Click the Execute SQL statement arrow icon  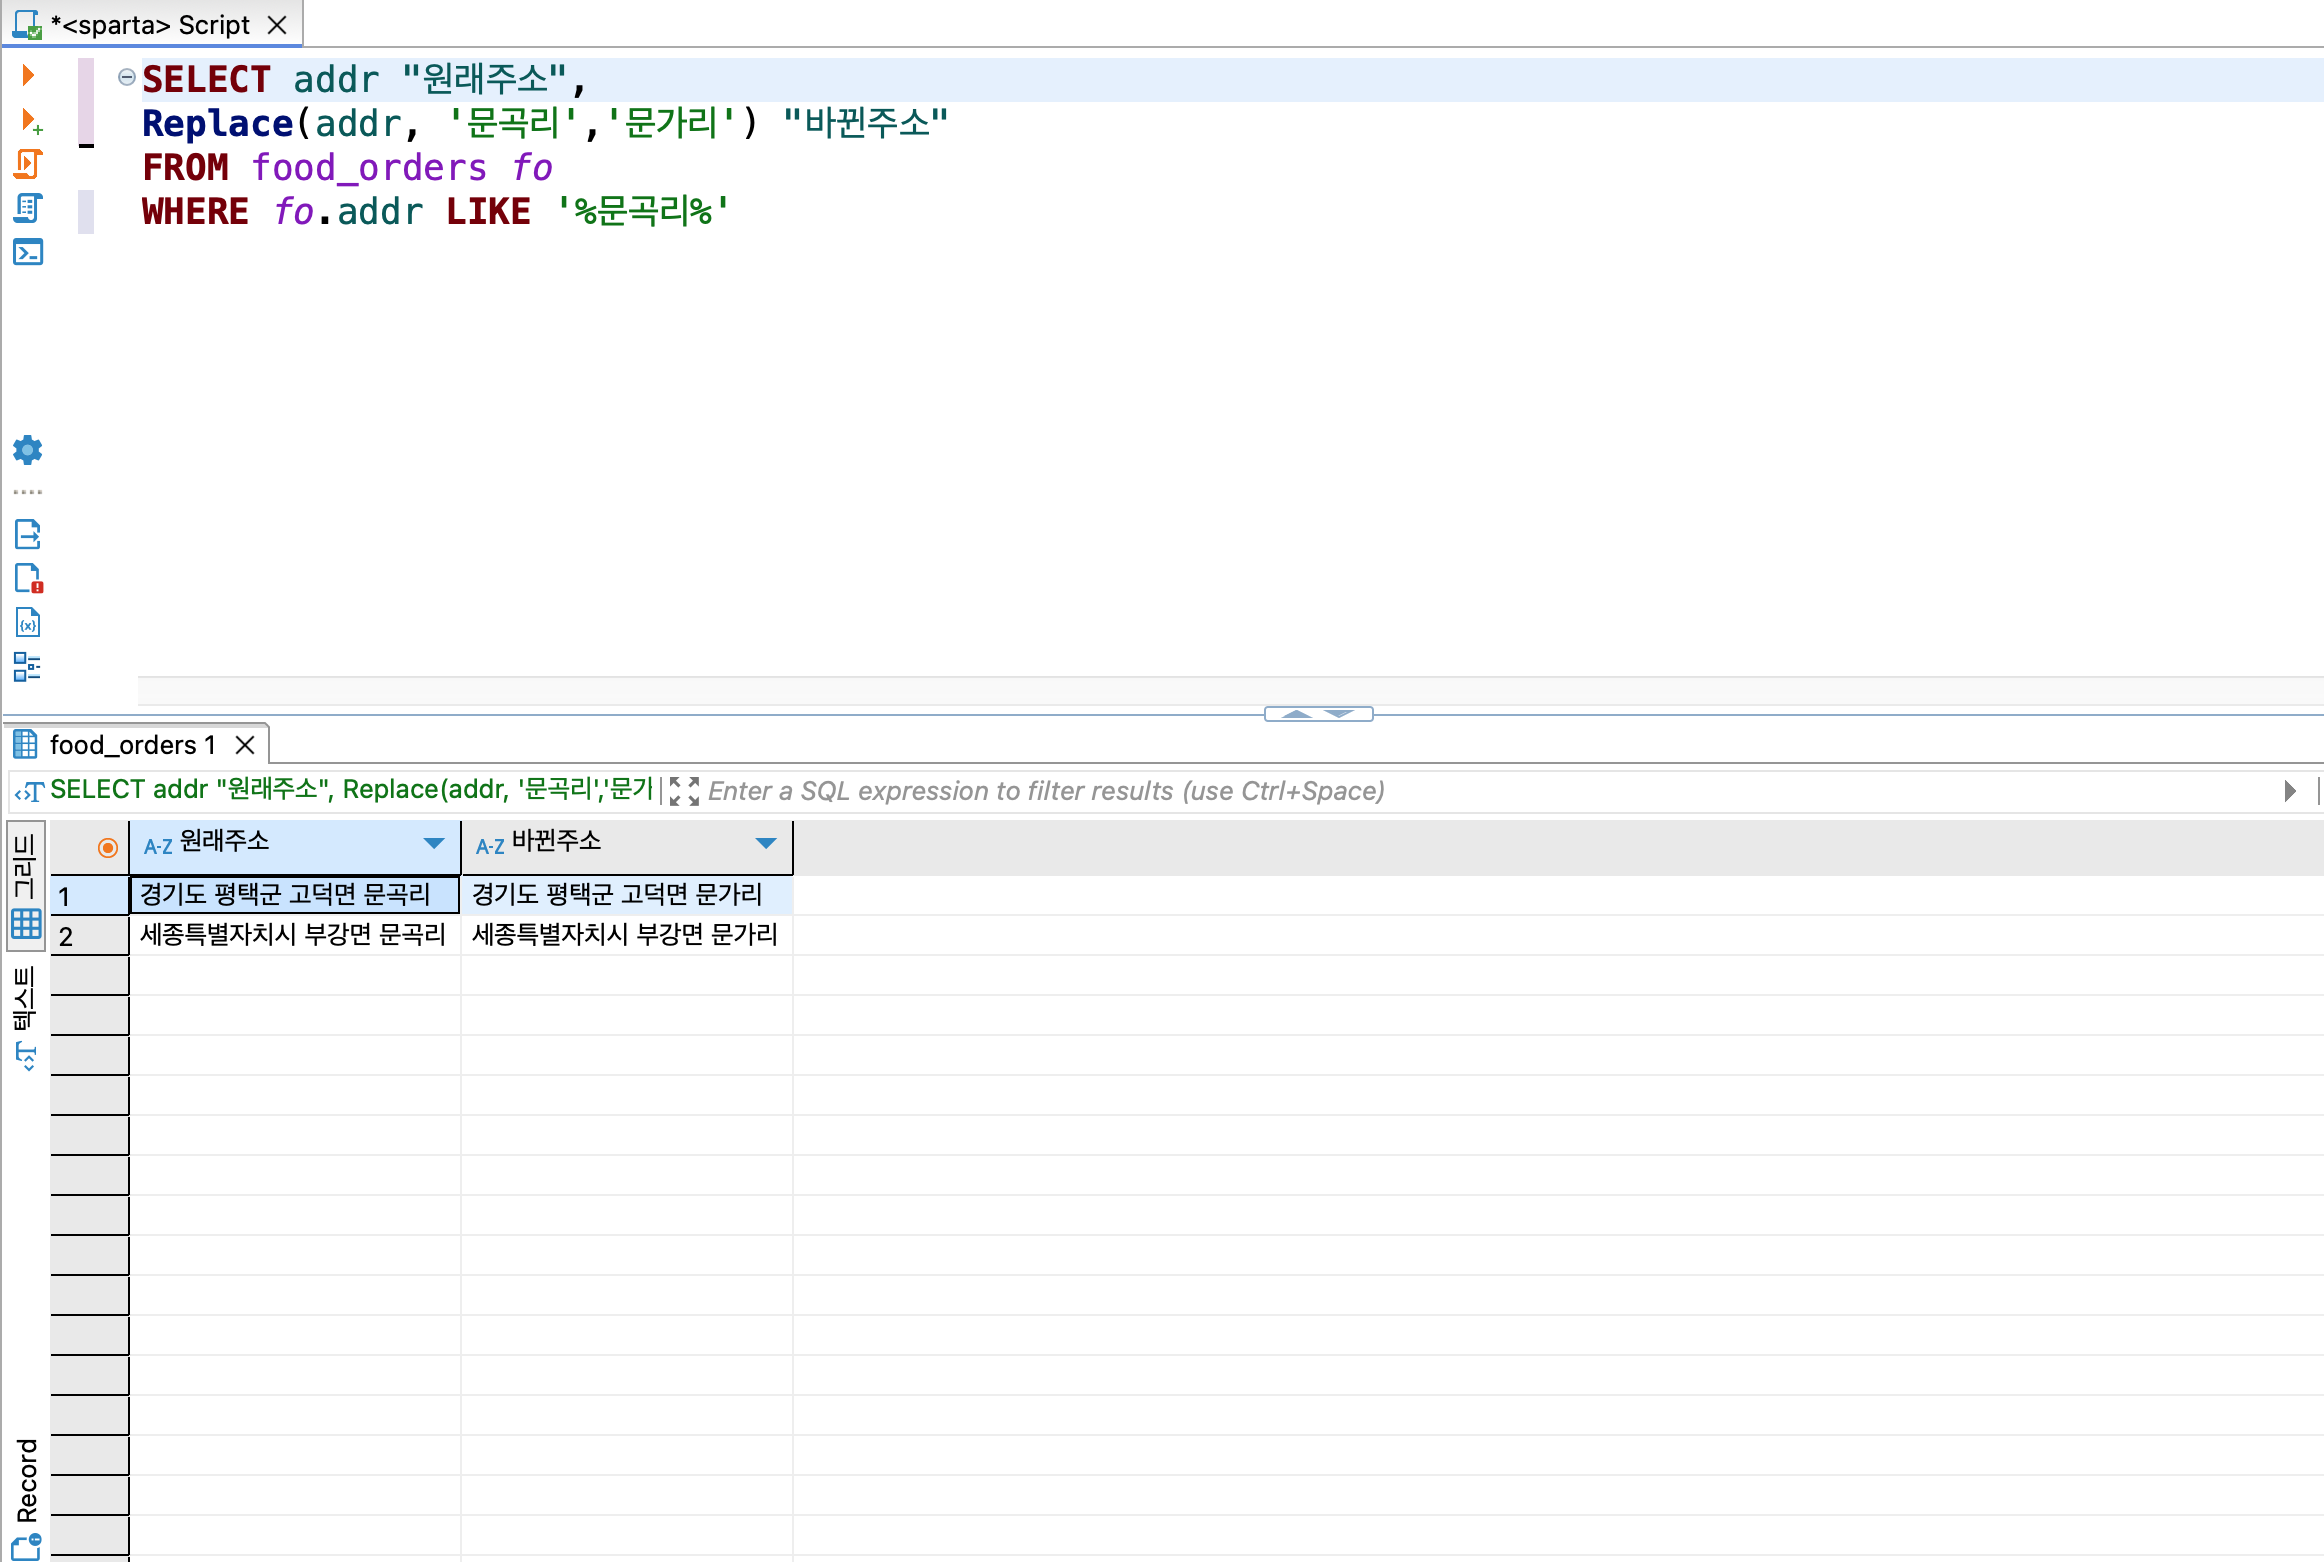coord(28,75)
